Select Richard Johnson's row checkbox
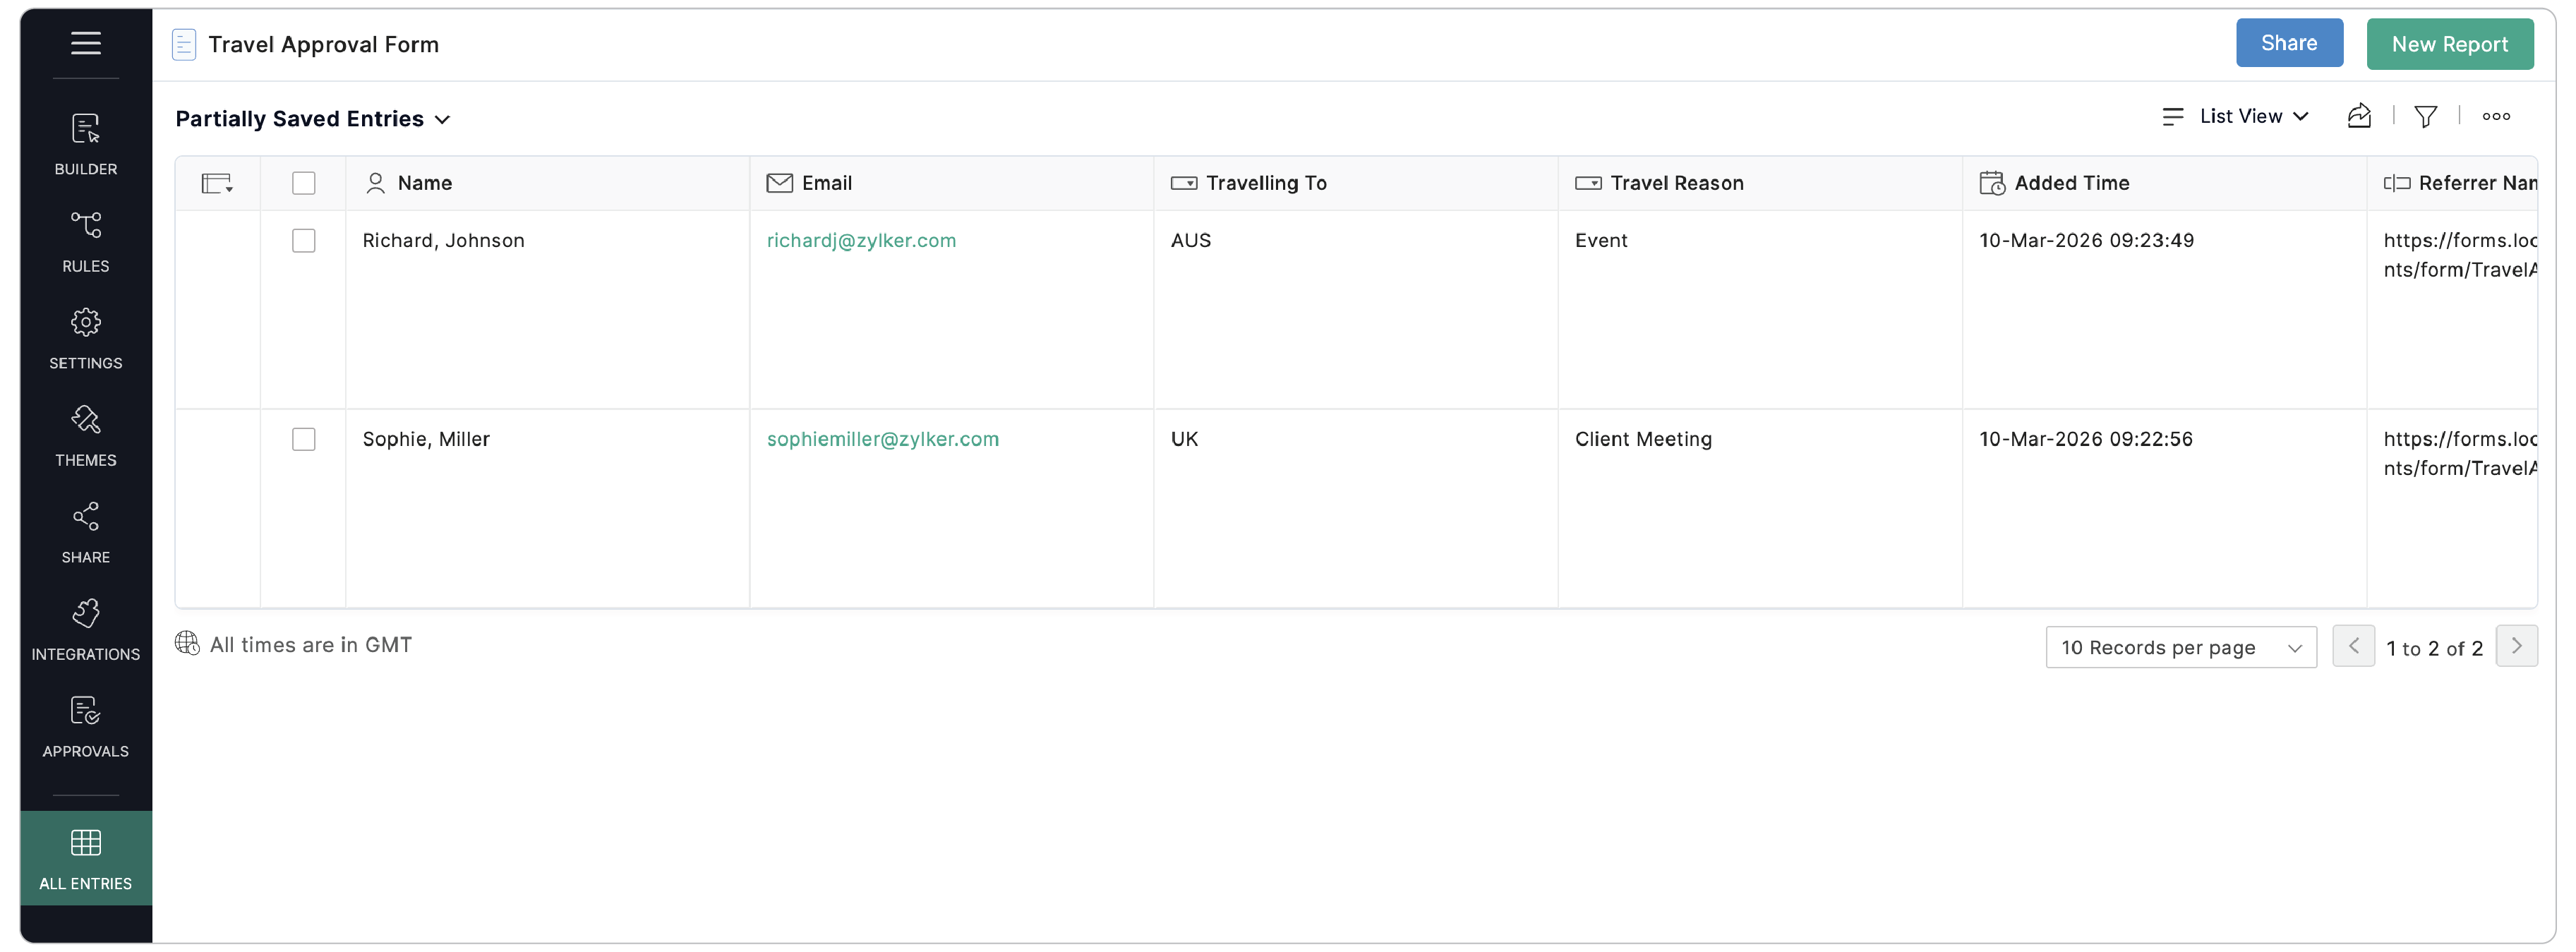This screenshot has width=2576, height=952. [304, 241]
